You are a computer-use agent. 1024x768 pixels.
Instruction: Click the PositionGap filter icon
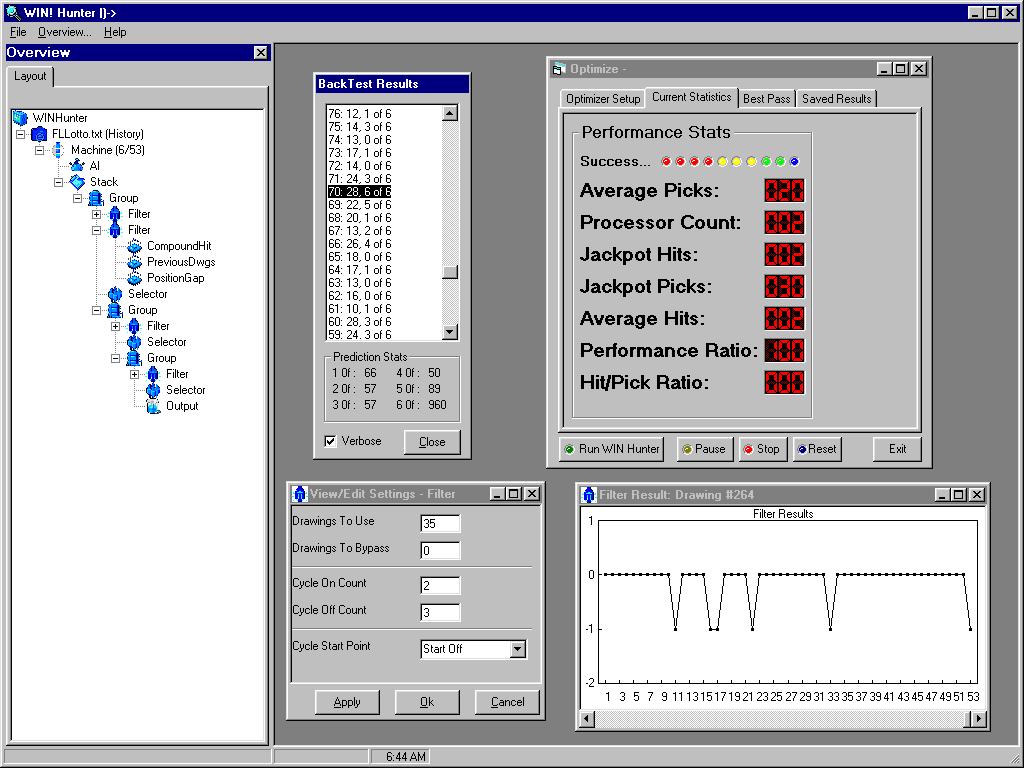pos(134,278)
